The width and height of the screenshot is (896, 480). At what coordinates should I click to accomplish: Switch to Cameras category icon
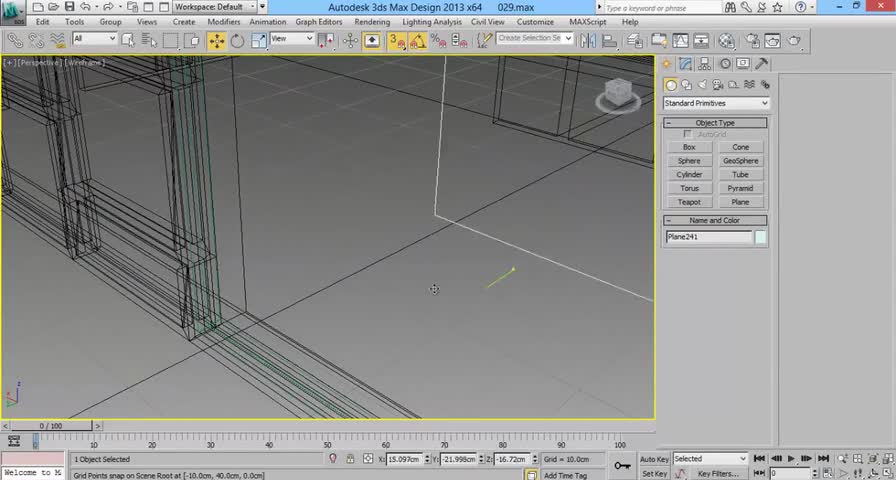[717, 85]
